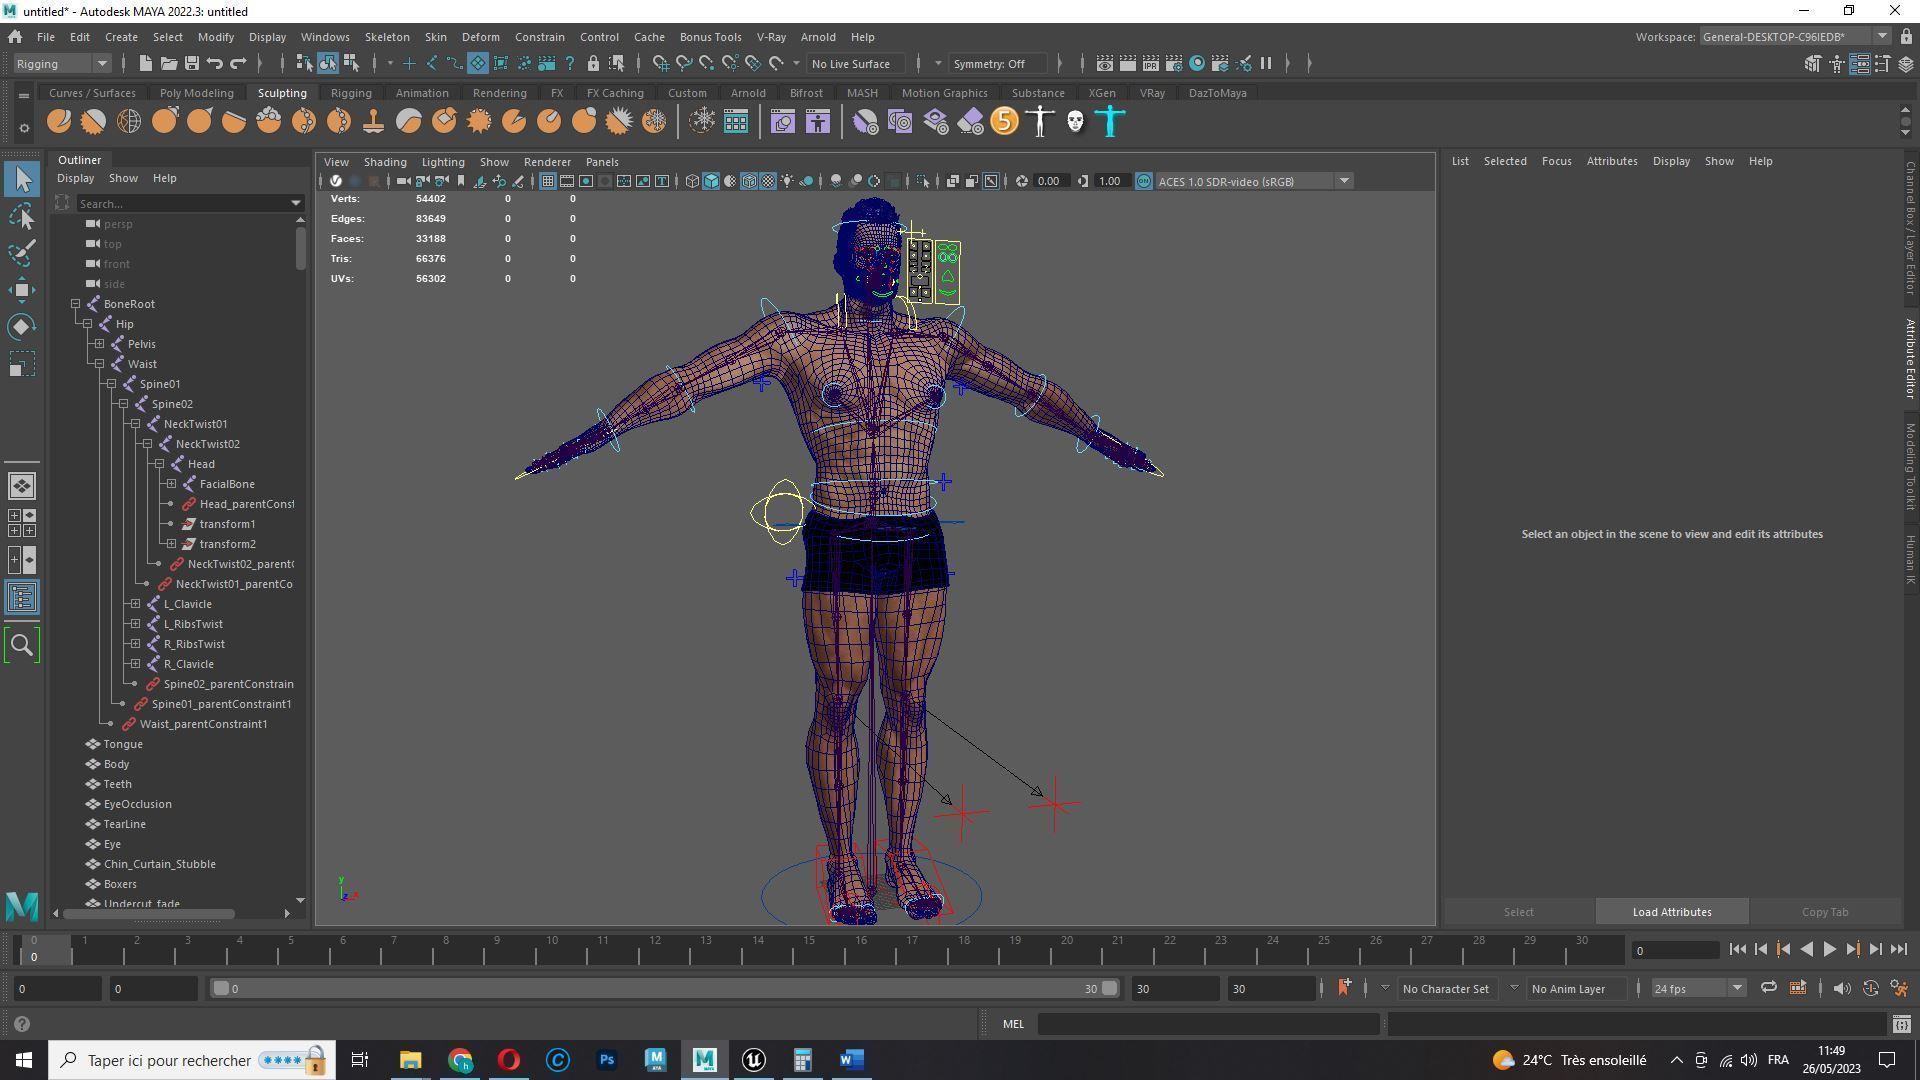Click the Load Attributes button
The image size is (1920, 1080).
coord(1671,912)
